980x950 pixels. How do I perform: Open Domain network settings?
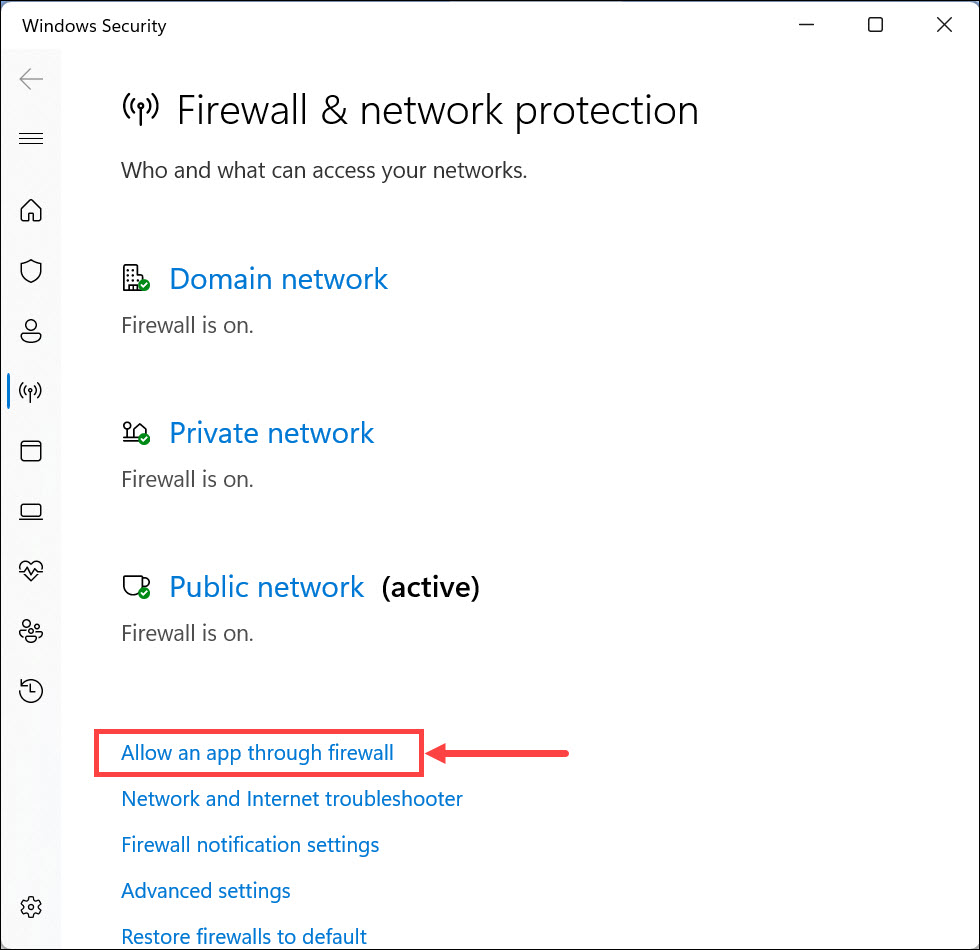pyautogui.click(x=278, y=279)
